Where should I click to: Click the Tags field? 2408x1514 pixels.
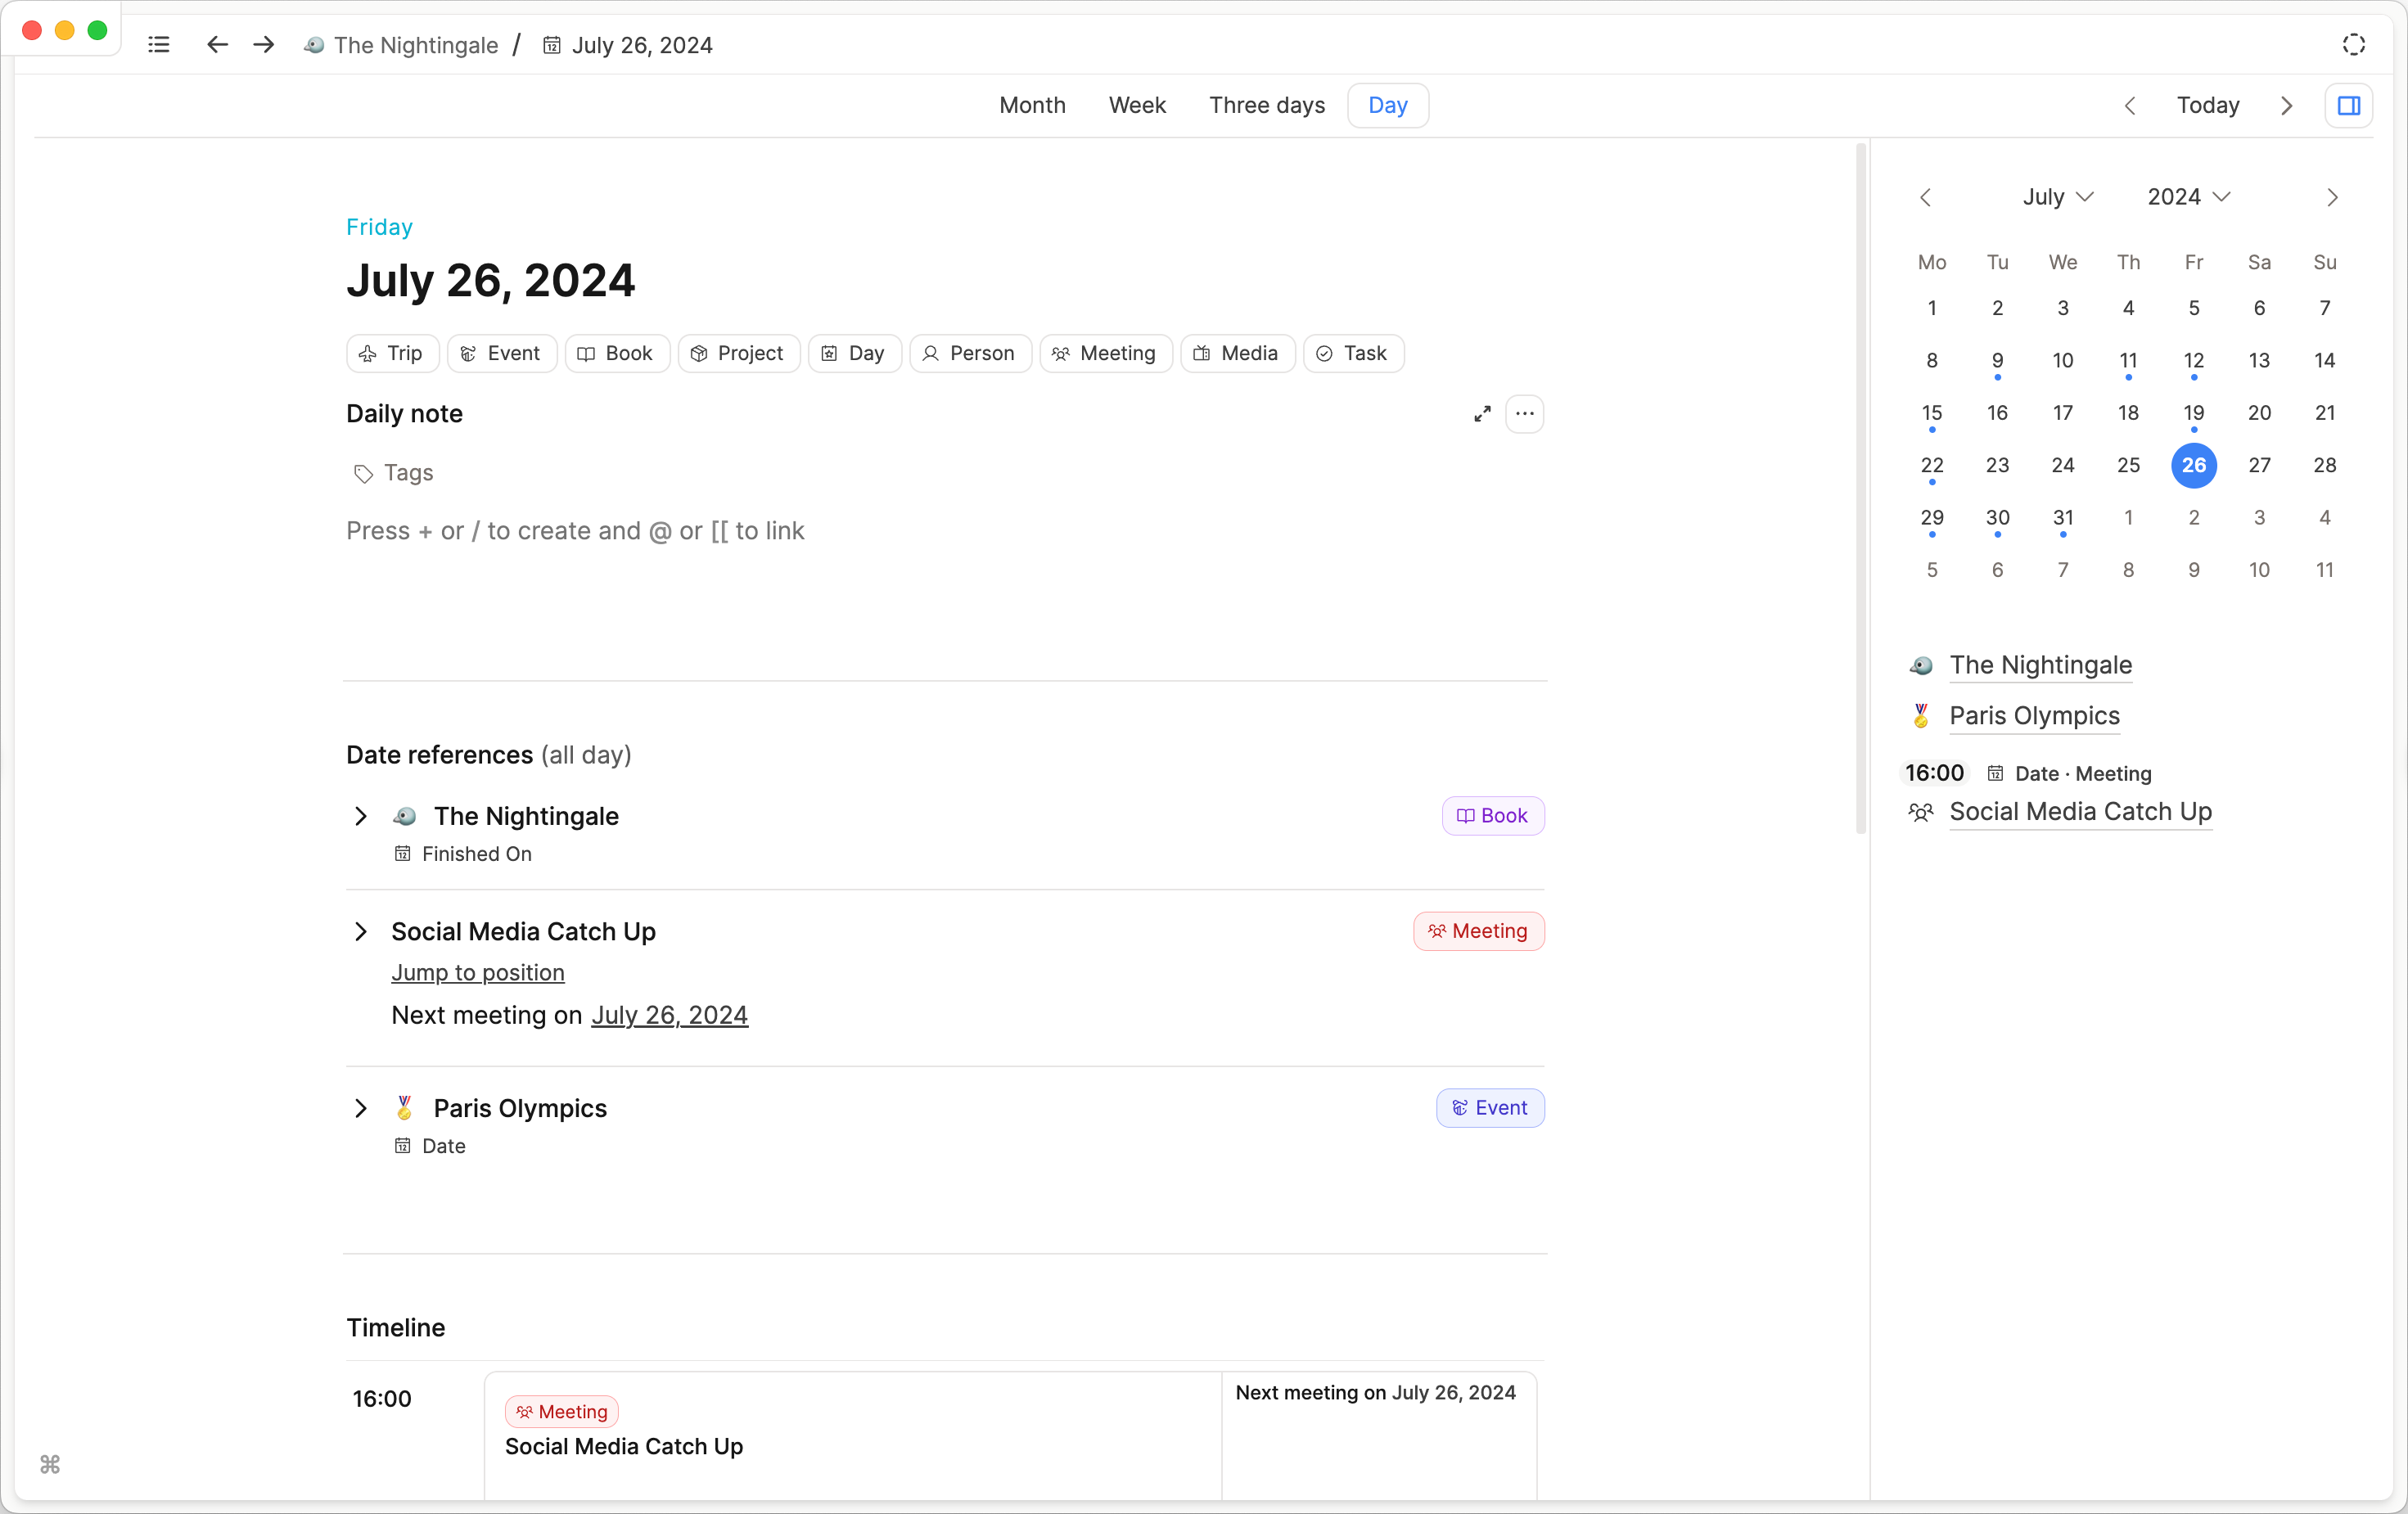tap(408, 473)
